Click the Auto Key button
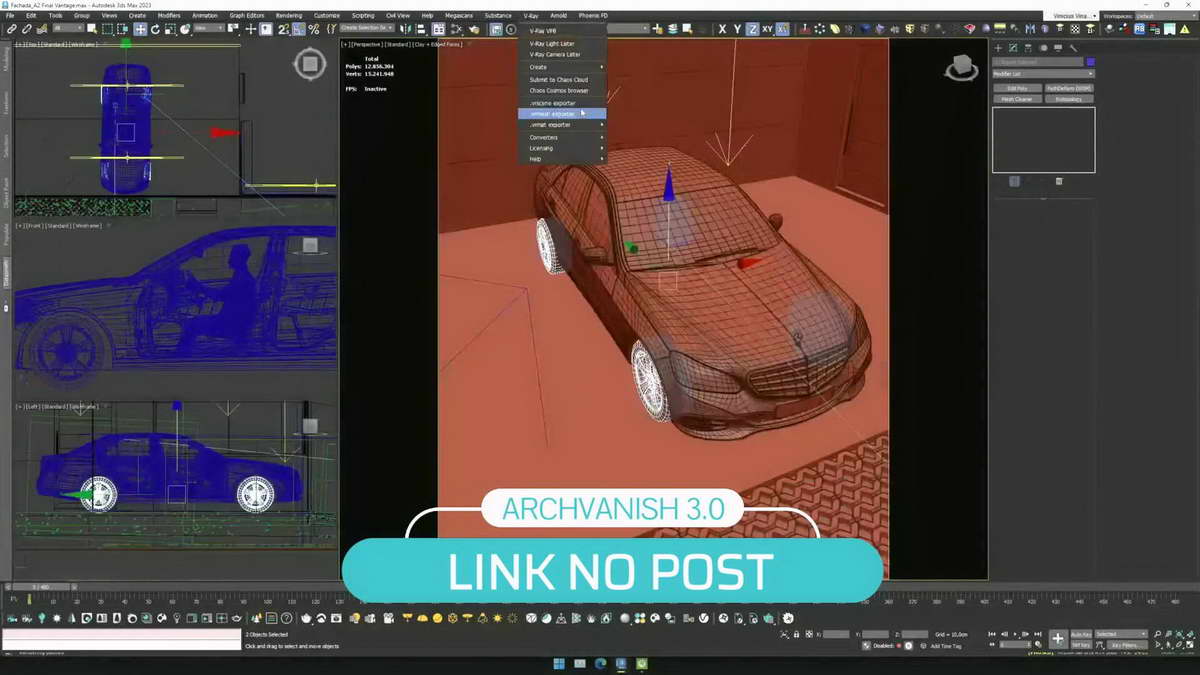Image resolution: width=1200 pixels, height=675 pixels. [1082, 634]
